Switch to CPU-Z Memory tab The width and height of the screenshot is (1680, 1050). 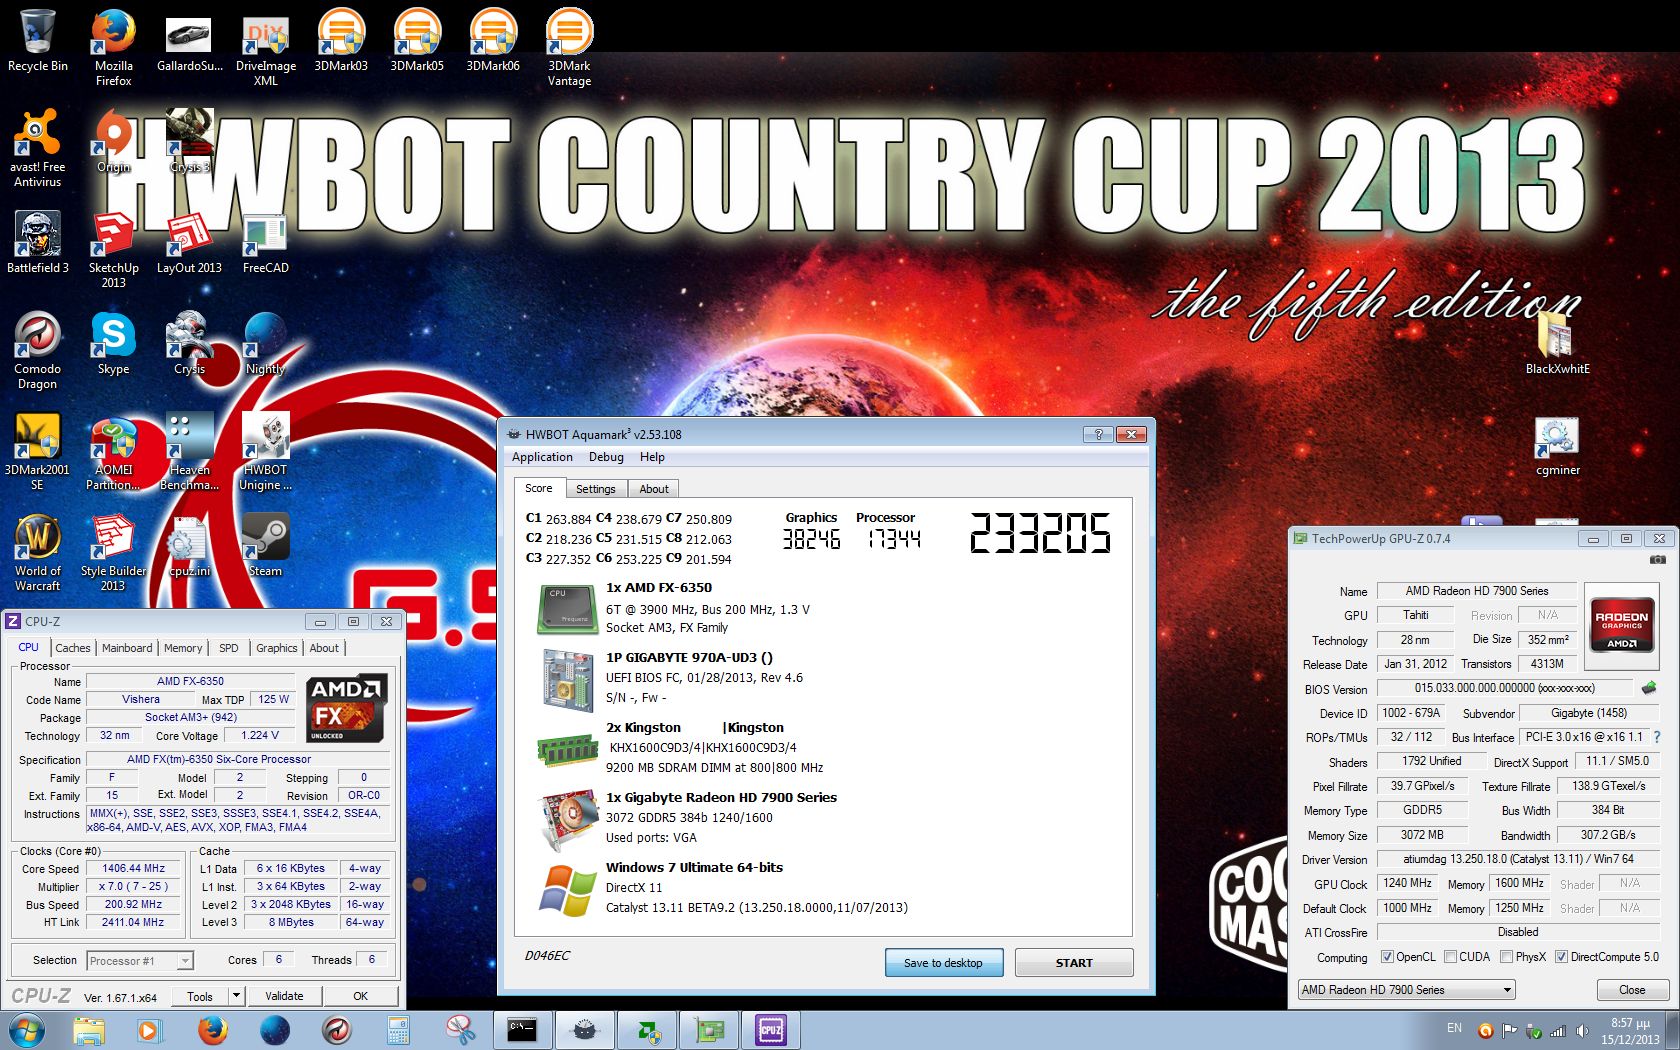(x=183, y=648)
